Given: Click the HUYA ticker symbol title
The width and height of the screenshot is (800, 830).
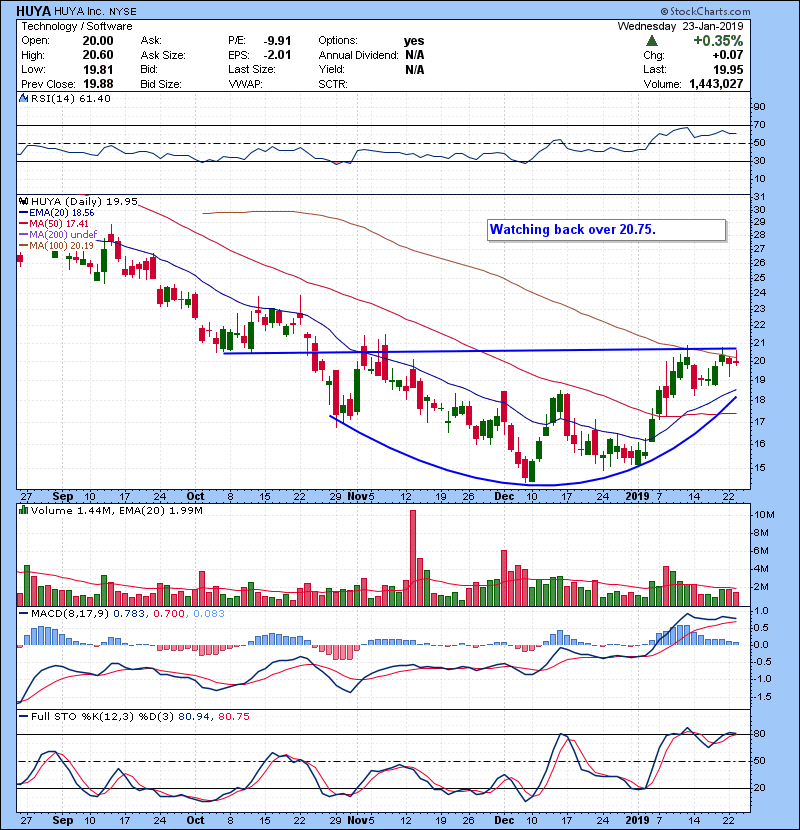Looking at the screenshot, I should click(x=33, y=11).
